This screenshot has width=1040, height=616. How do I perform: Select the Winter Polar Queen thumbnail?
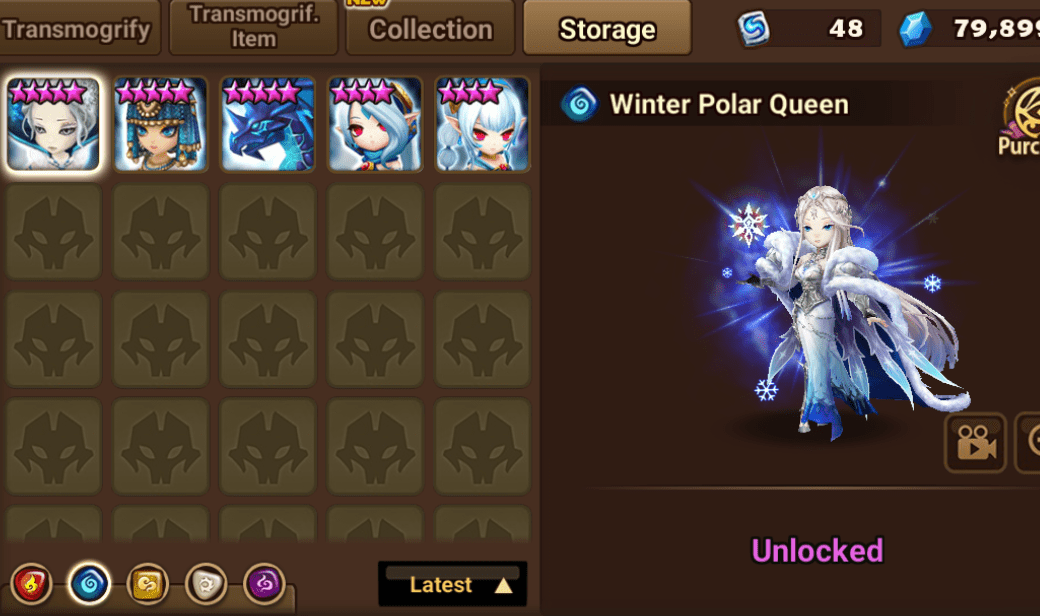(53, 124)
